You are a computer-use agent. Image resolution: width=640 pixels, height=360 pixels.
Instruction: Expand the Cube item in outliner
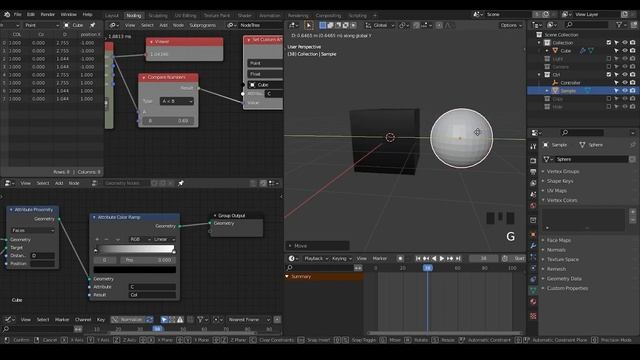(547, 51)
